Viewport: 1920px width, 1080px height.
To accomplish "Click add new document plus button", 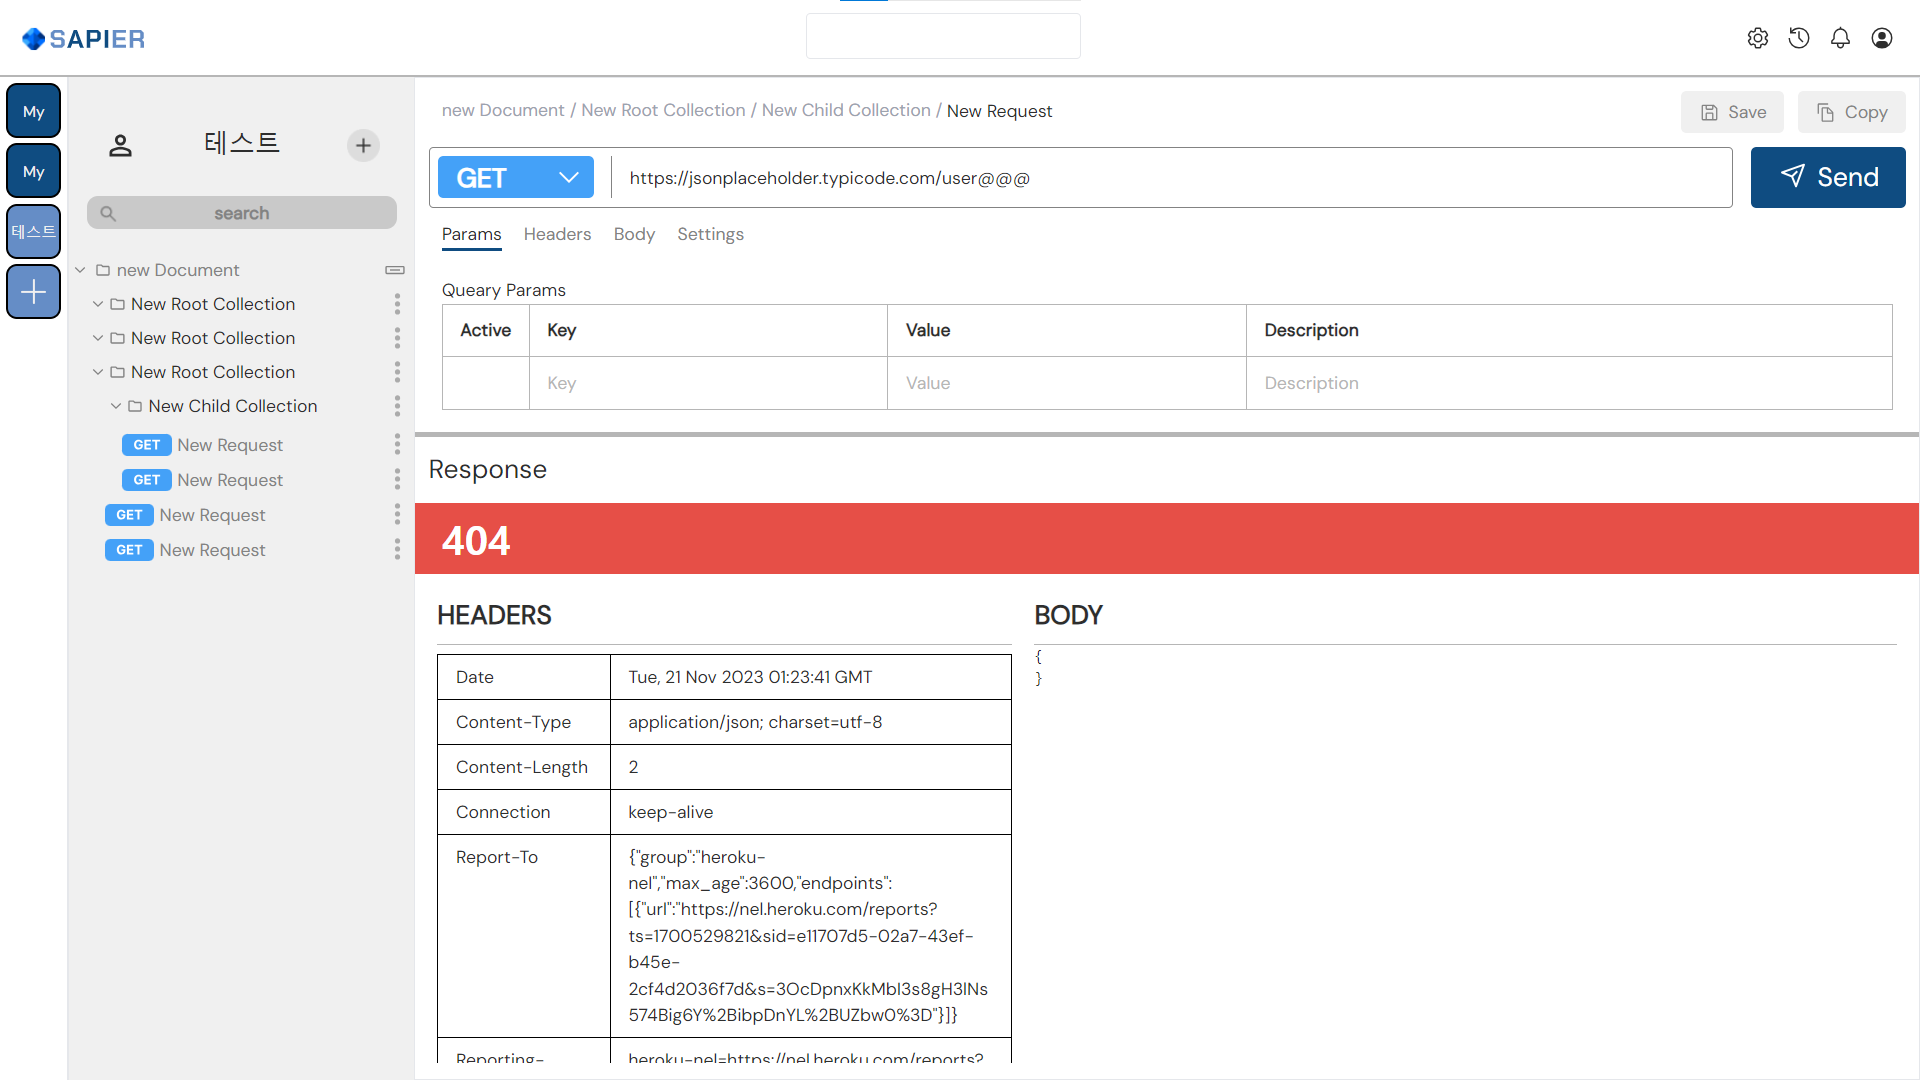I will (363, 145).
